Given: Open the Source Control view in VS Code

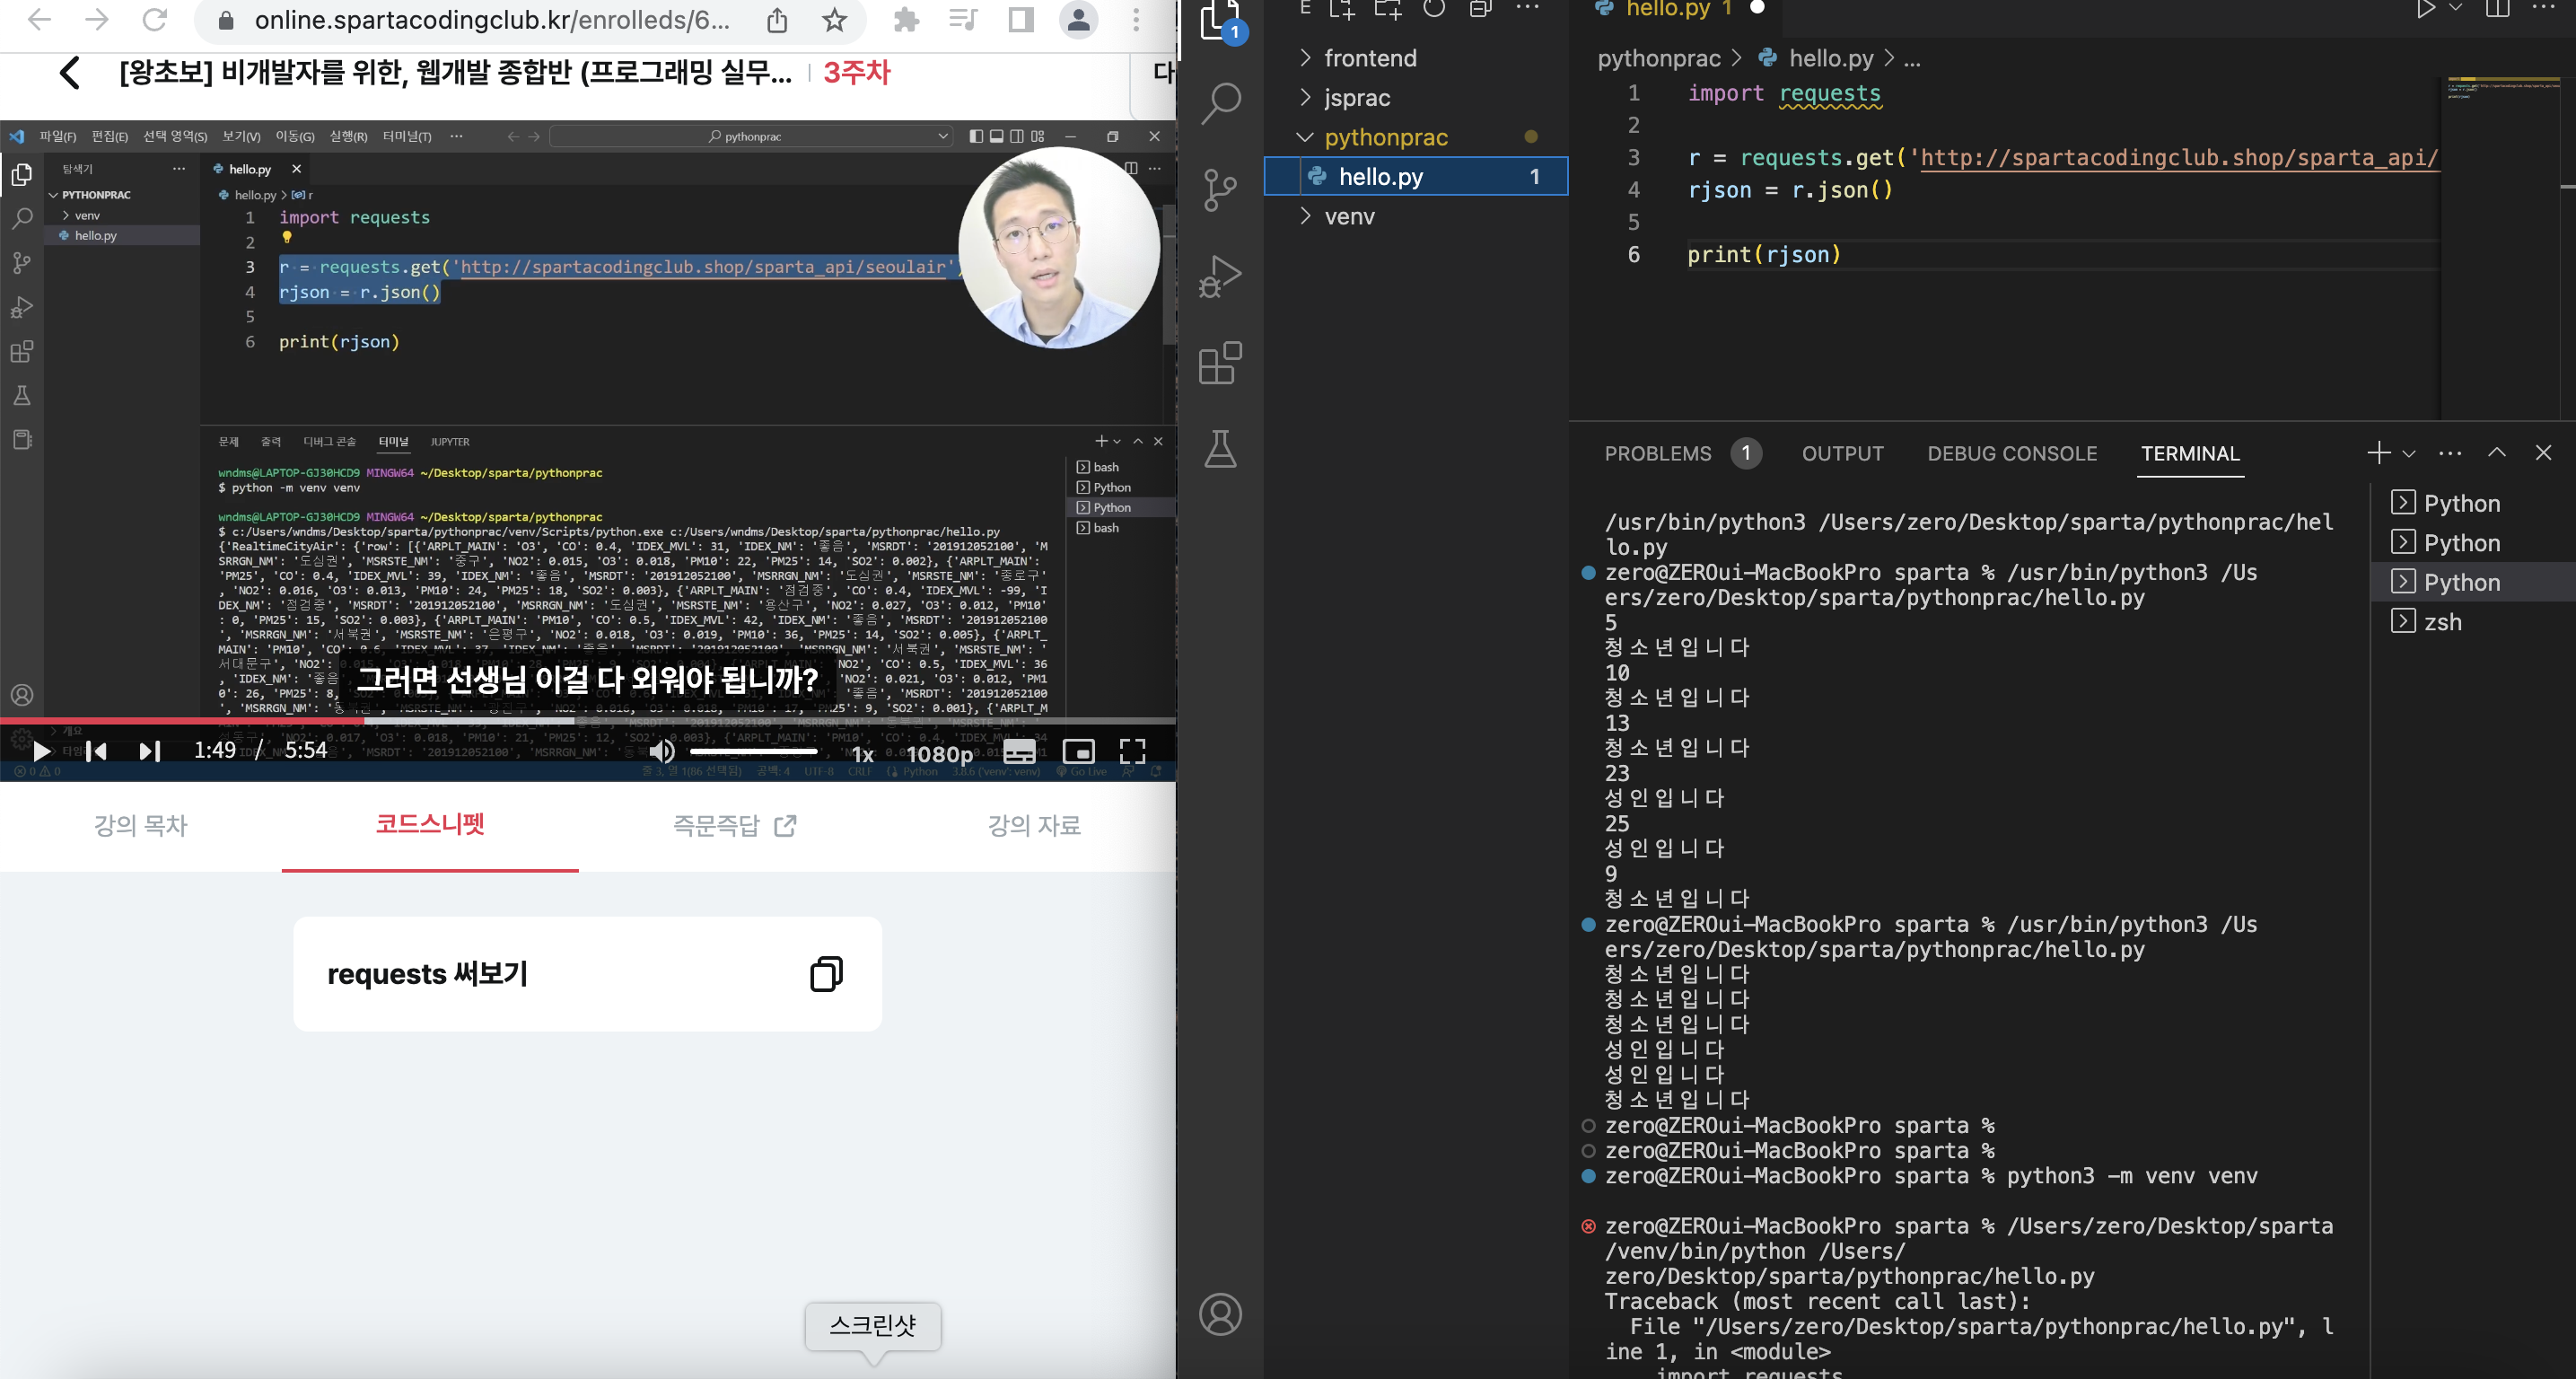Looking at the screenshot, I should point(1220,189).
